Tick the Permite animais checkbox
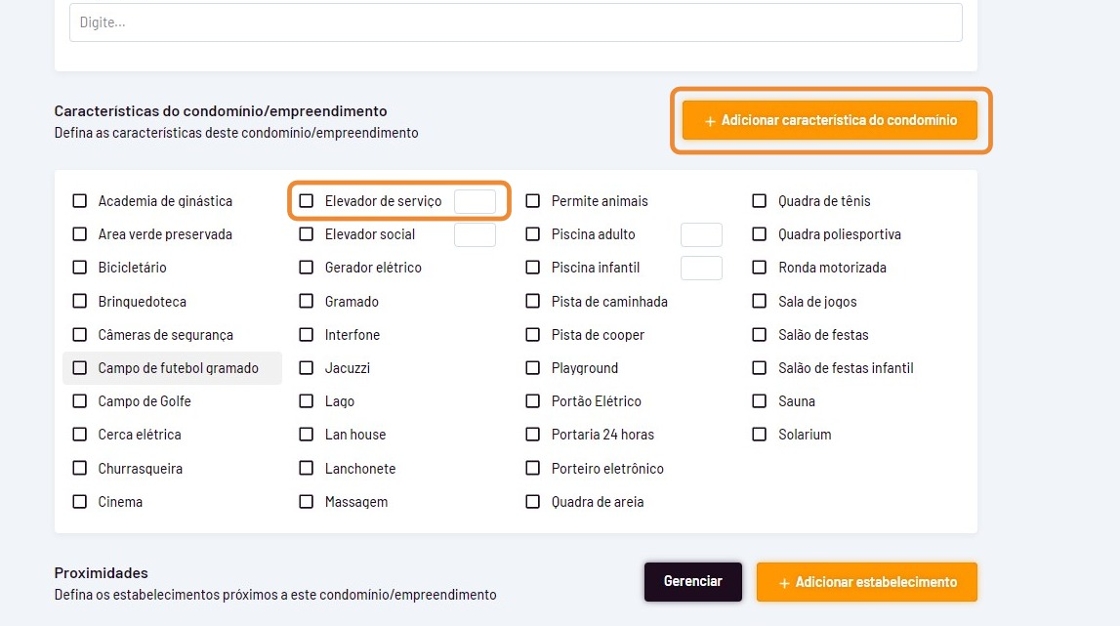This screenshot has height=626, width=1120. 533,201
